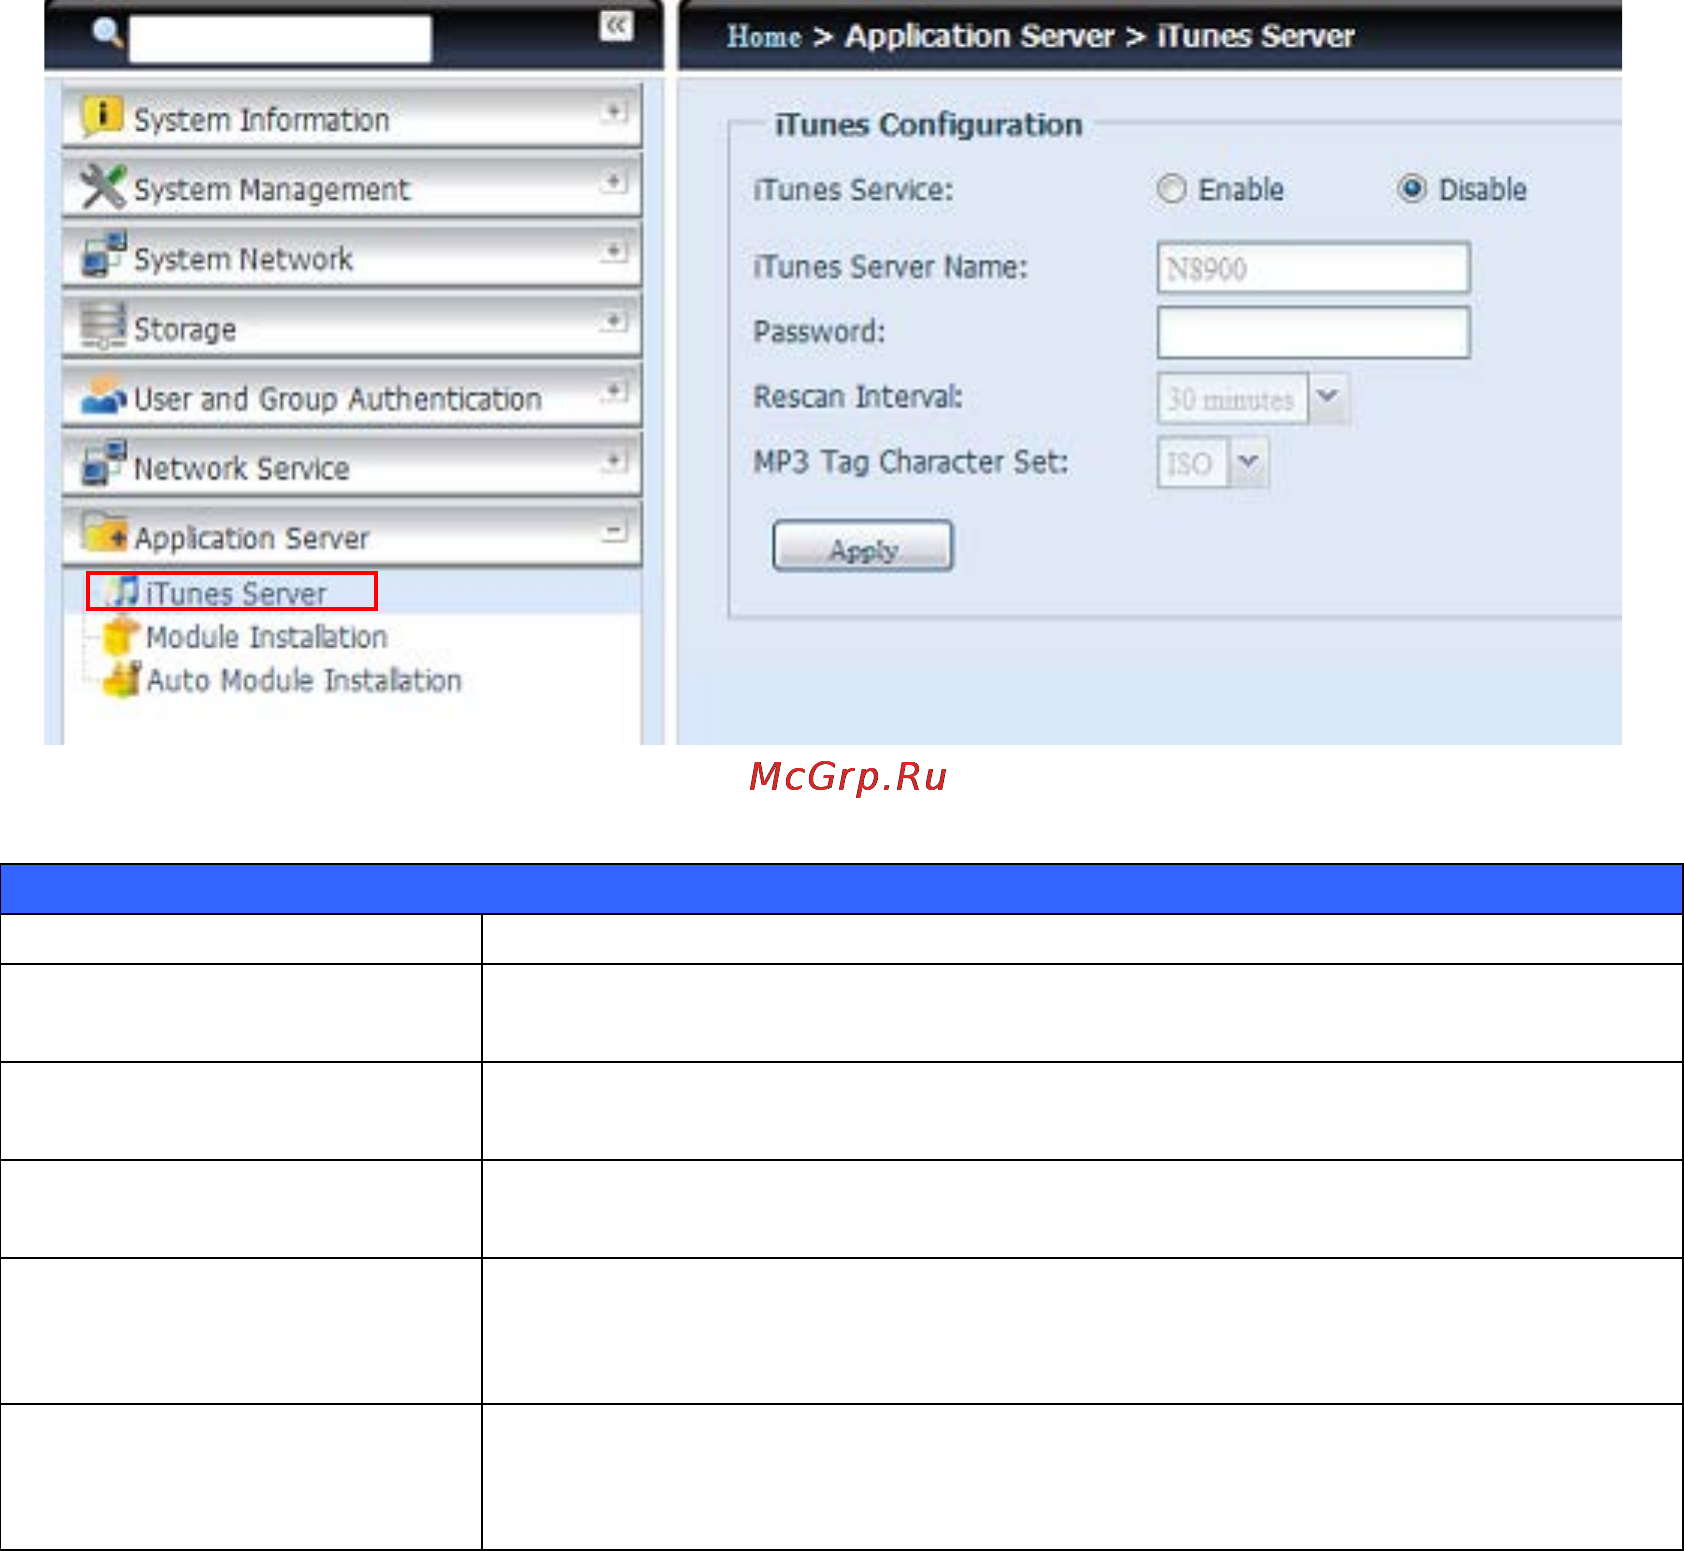1684x1551 pixels.
Task: Click the Auto Module Installation icon
Action: [x=122, y=679]
